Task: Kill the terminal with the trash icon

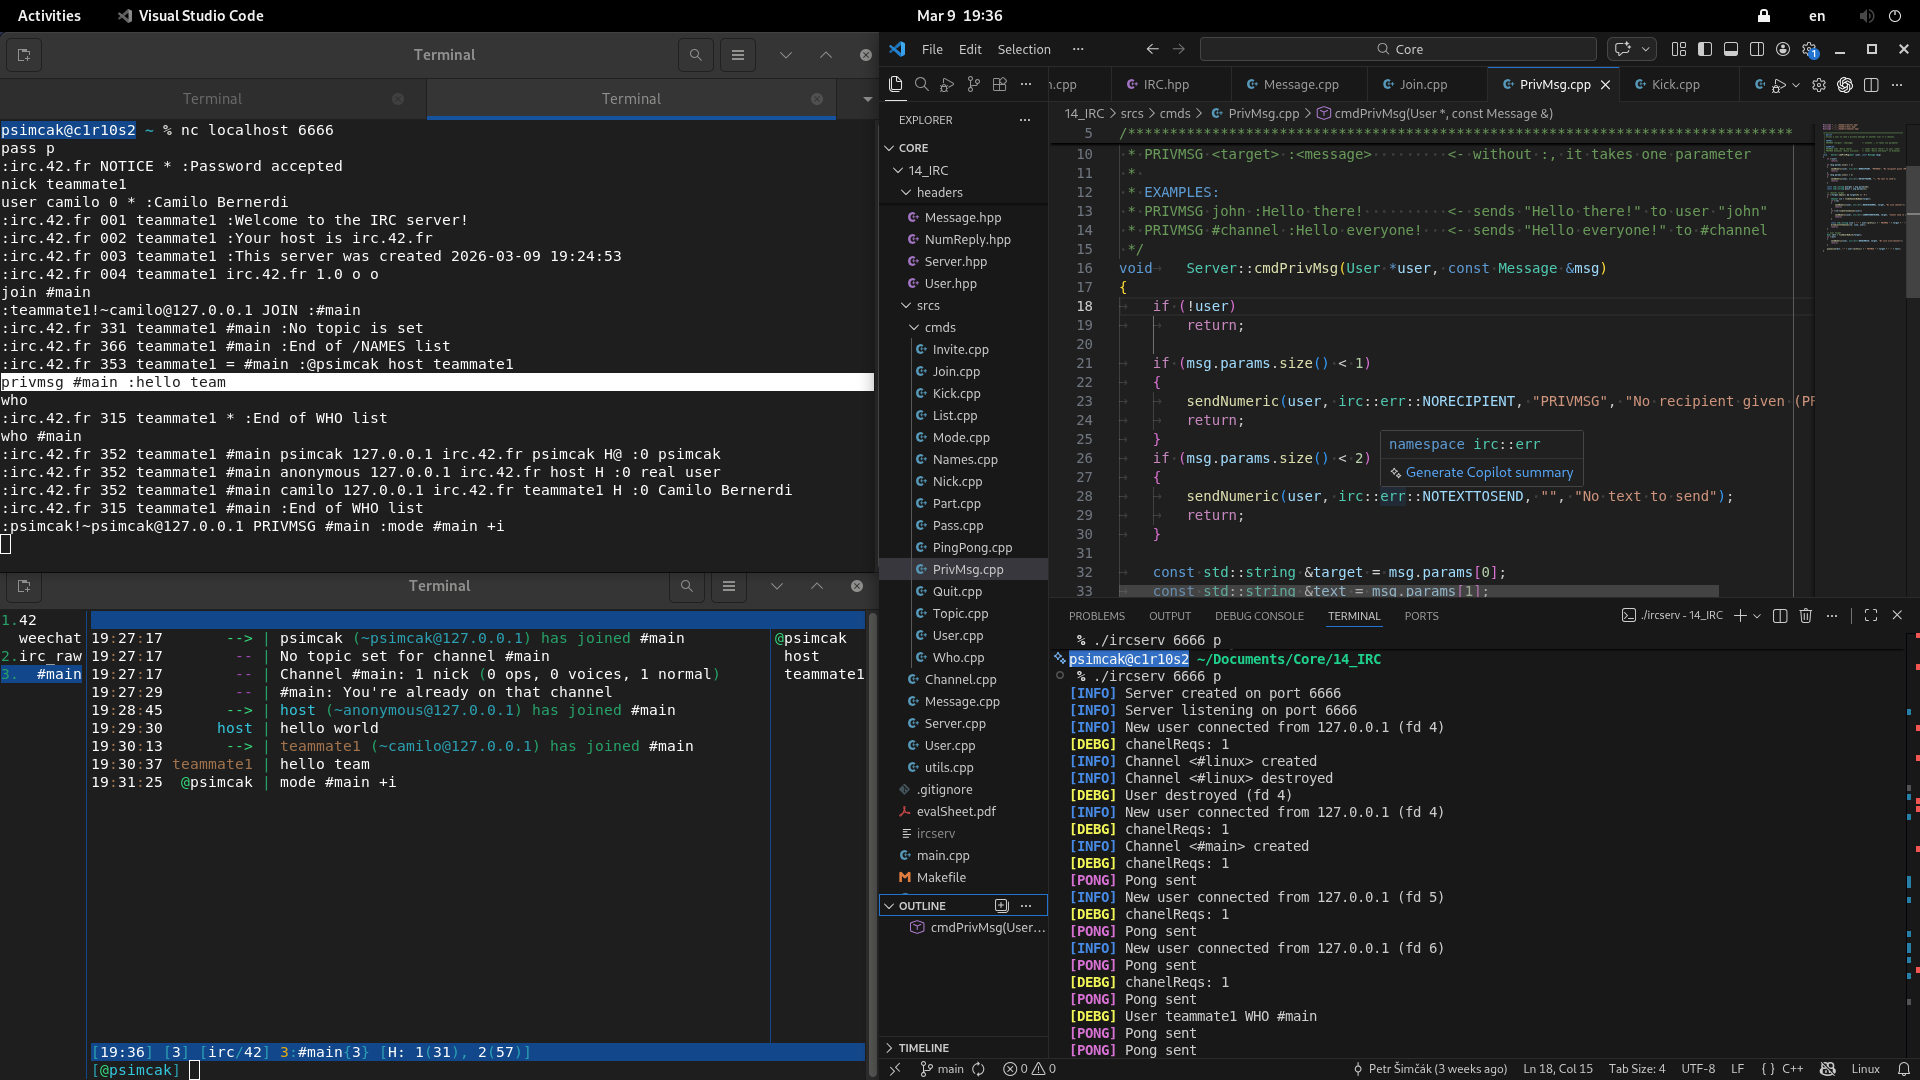Action: (1806, 616)
